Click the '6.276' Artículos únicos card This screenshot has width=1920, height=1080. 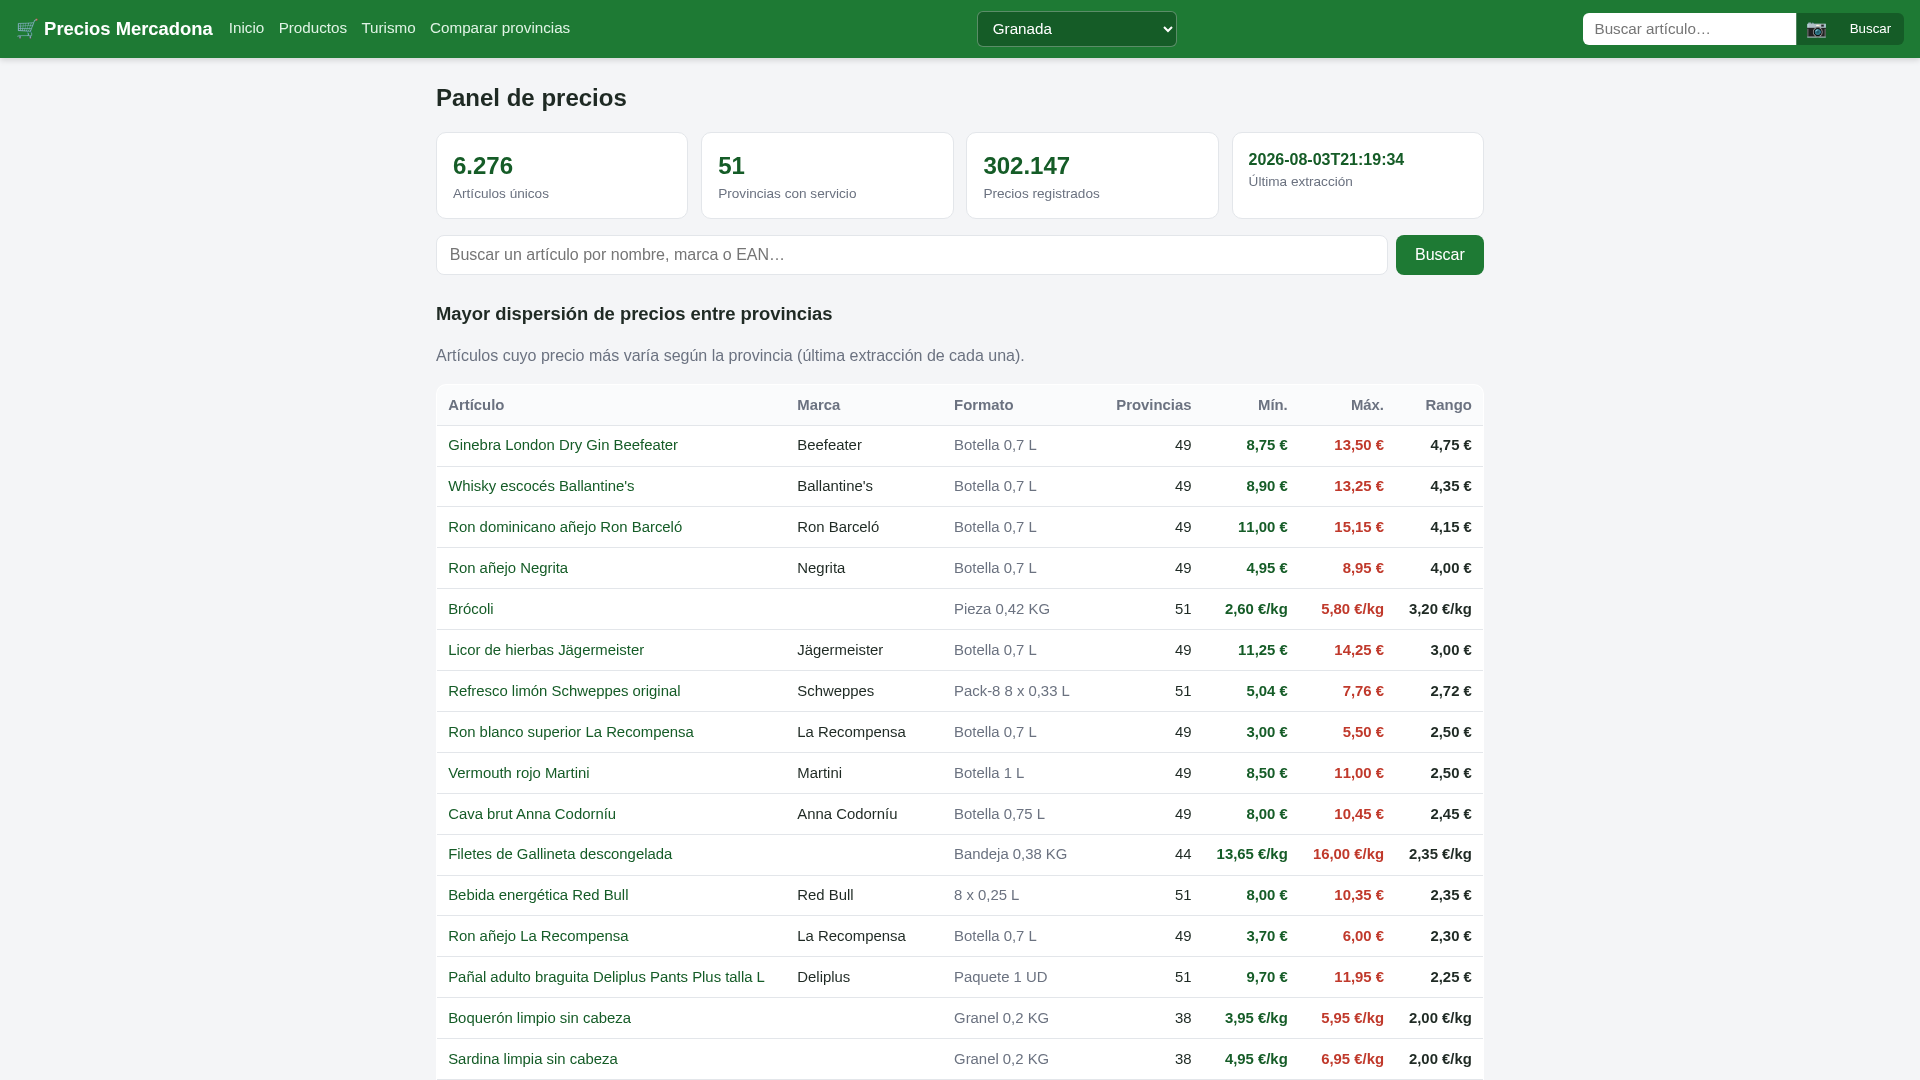click(562, 176)
